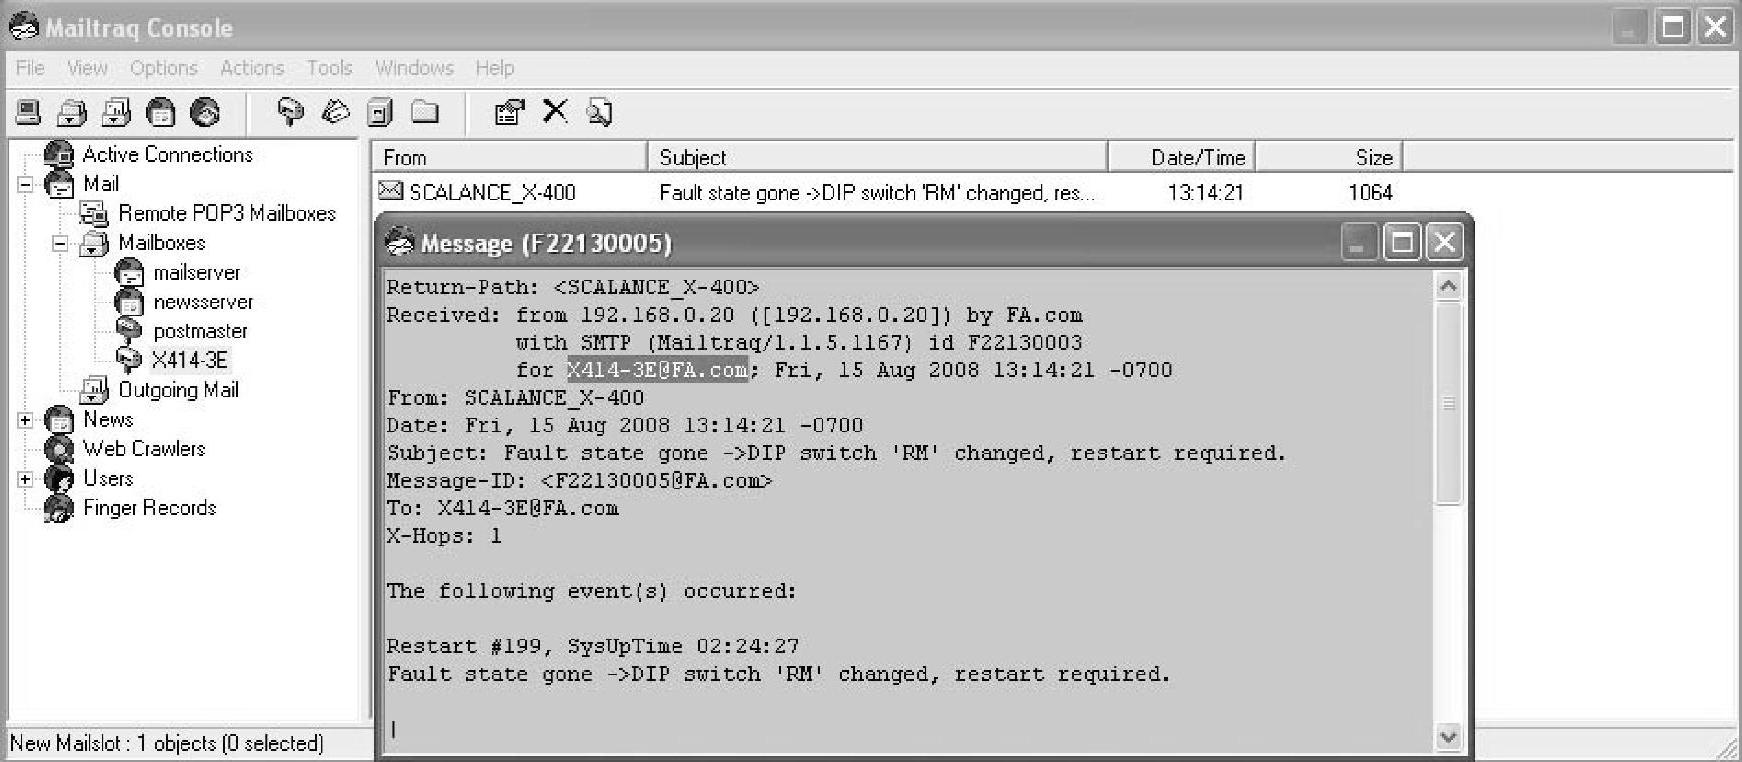Screen dimensions: 1742x762
Task: Click the 13:14:21 time cell
Action: pyautogui.click(x=1205, y=192)
